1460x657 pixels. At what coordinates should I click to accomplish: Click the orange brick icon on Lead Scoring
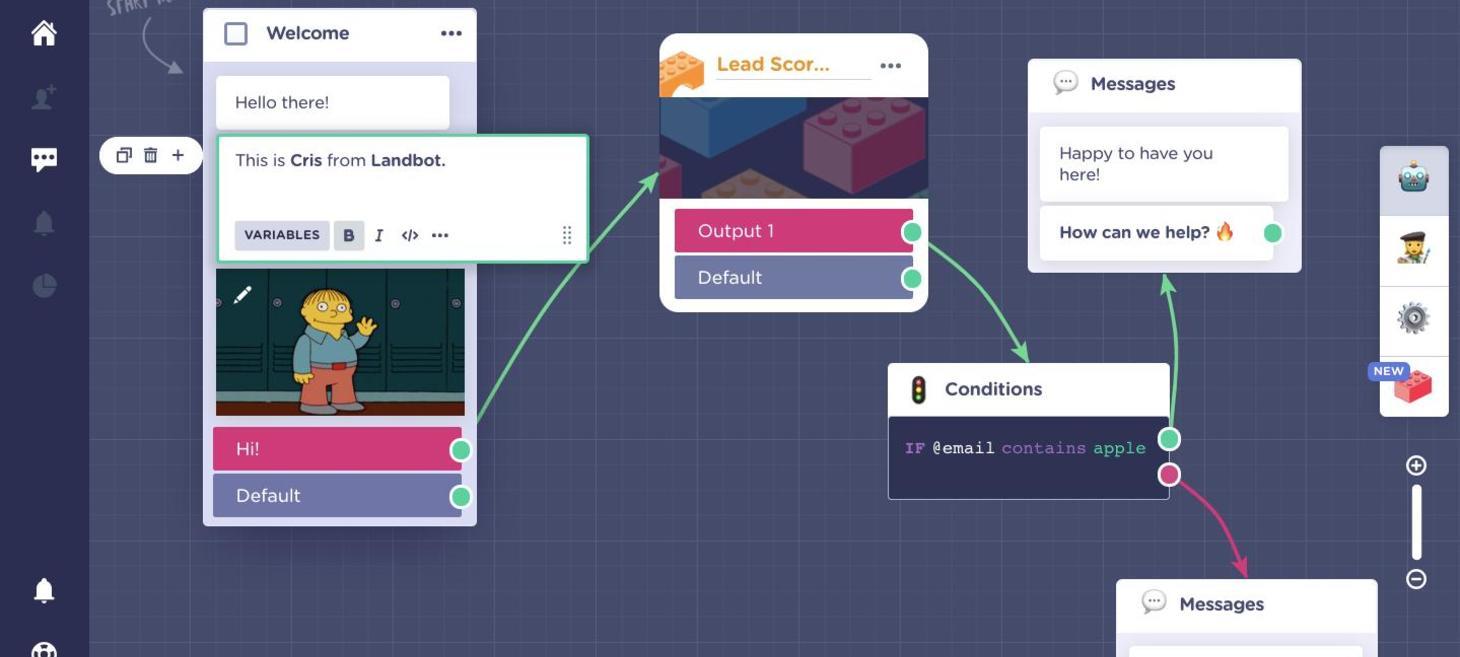682,72
